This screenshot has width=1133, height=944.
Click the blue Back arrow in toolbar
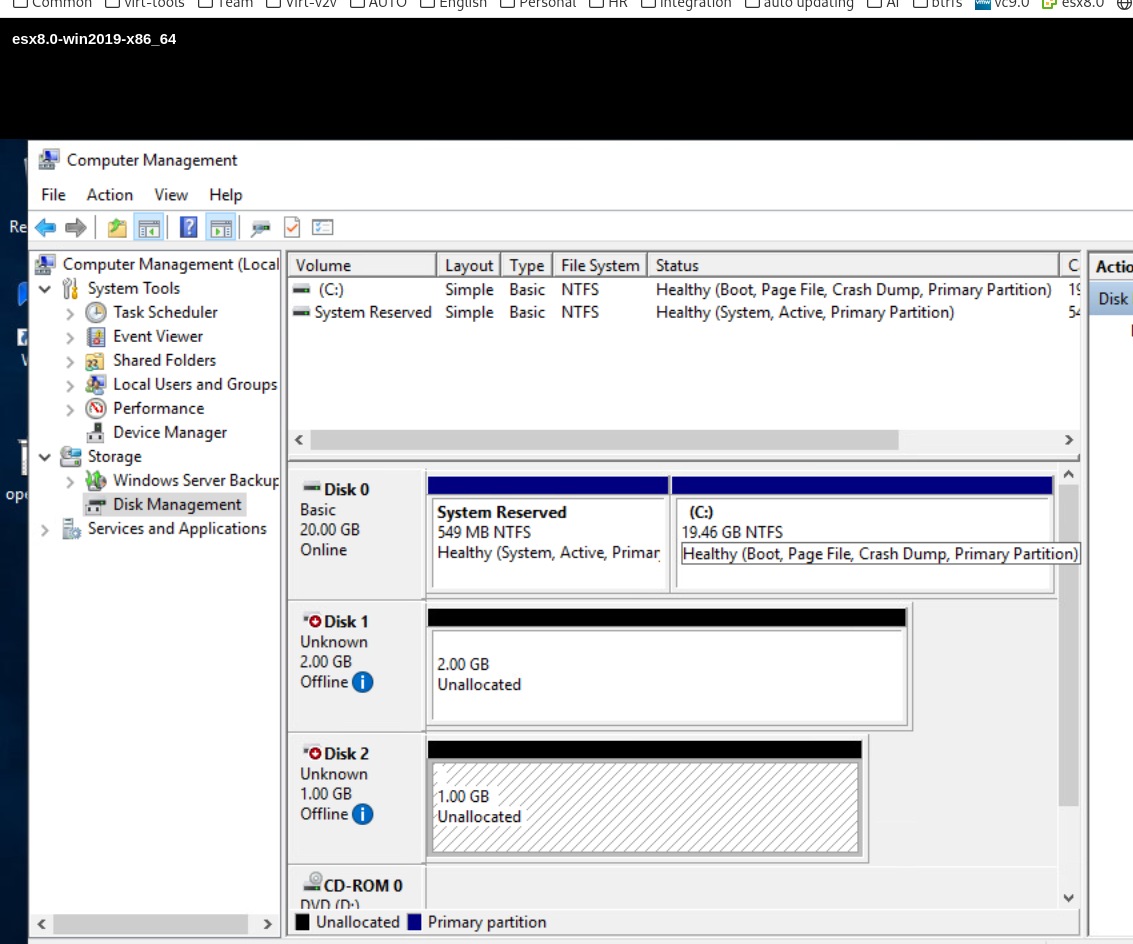pos(45,228)
